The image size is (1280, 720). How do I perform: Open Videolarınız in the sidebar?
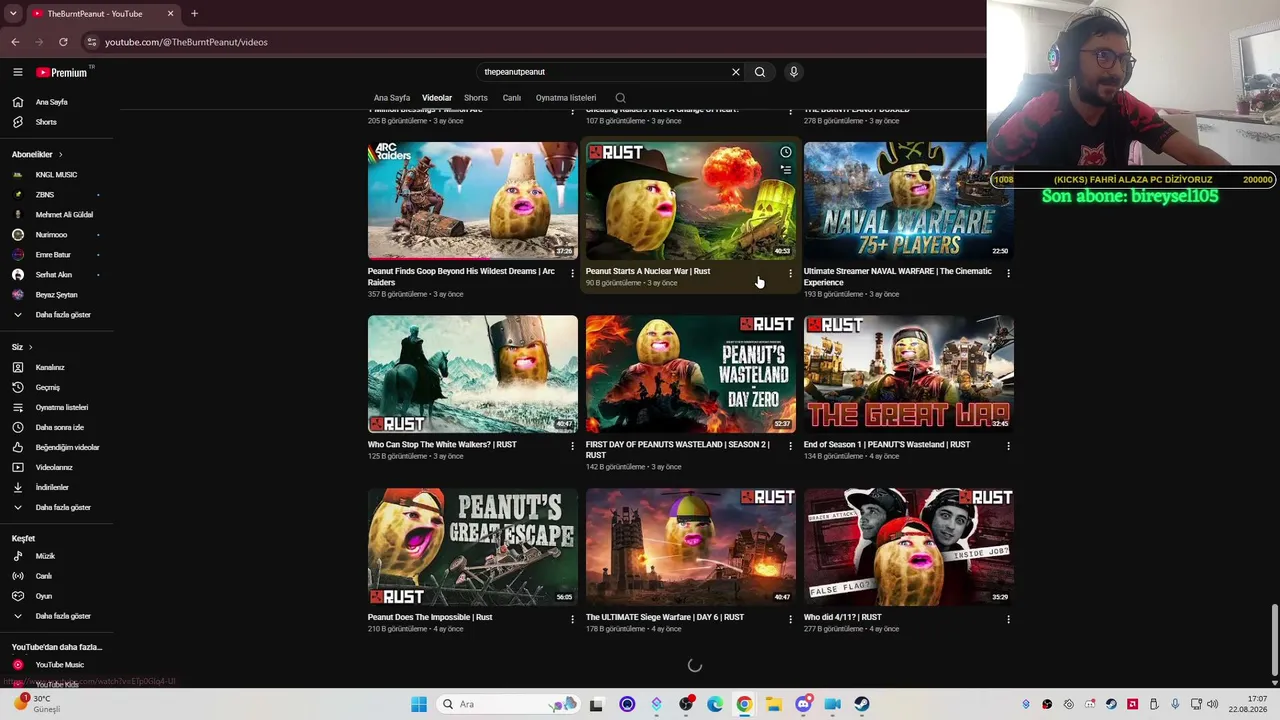[56, 467]
